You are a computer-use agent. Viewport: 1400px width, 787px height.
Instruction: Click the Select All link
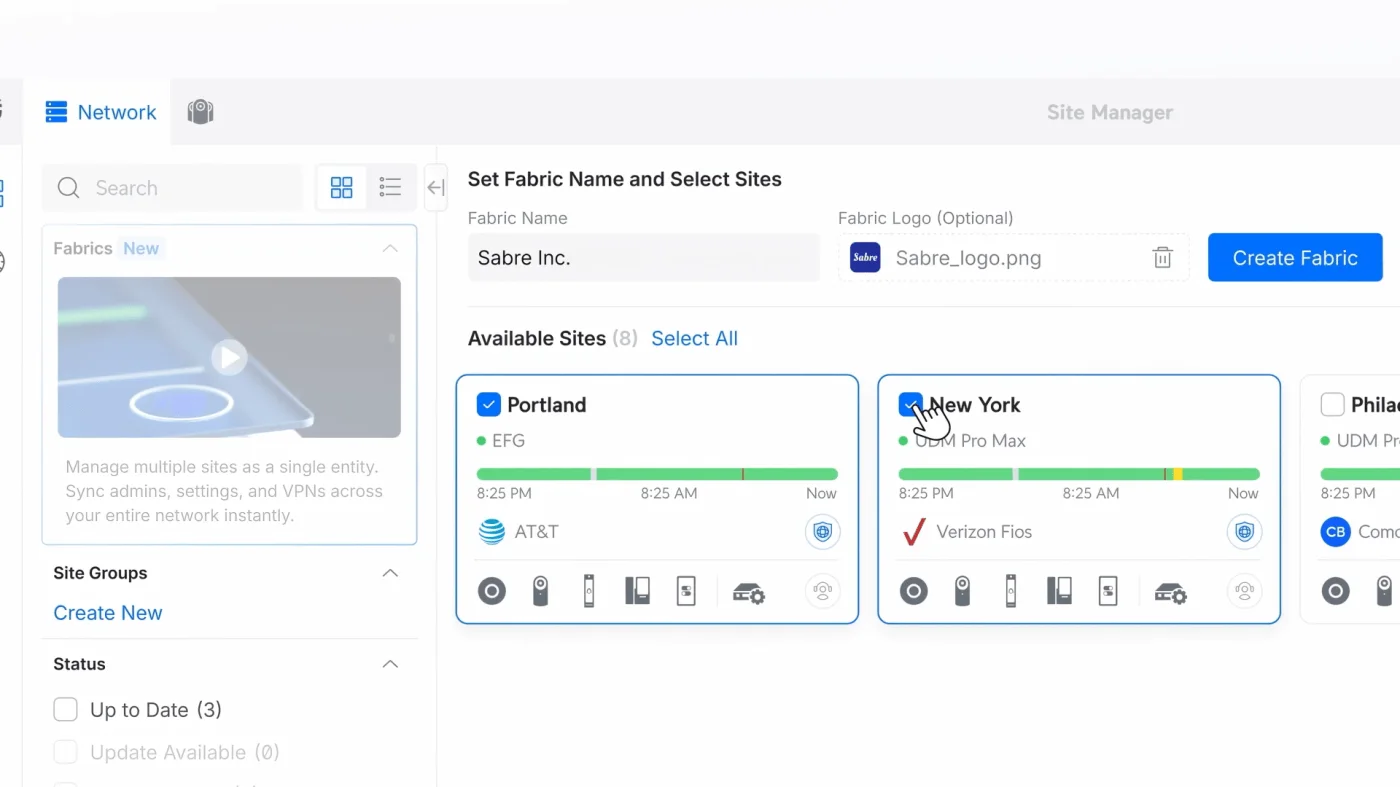click(x=694, y=338)
